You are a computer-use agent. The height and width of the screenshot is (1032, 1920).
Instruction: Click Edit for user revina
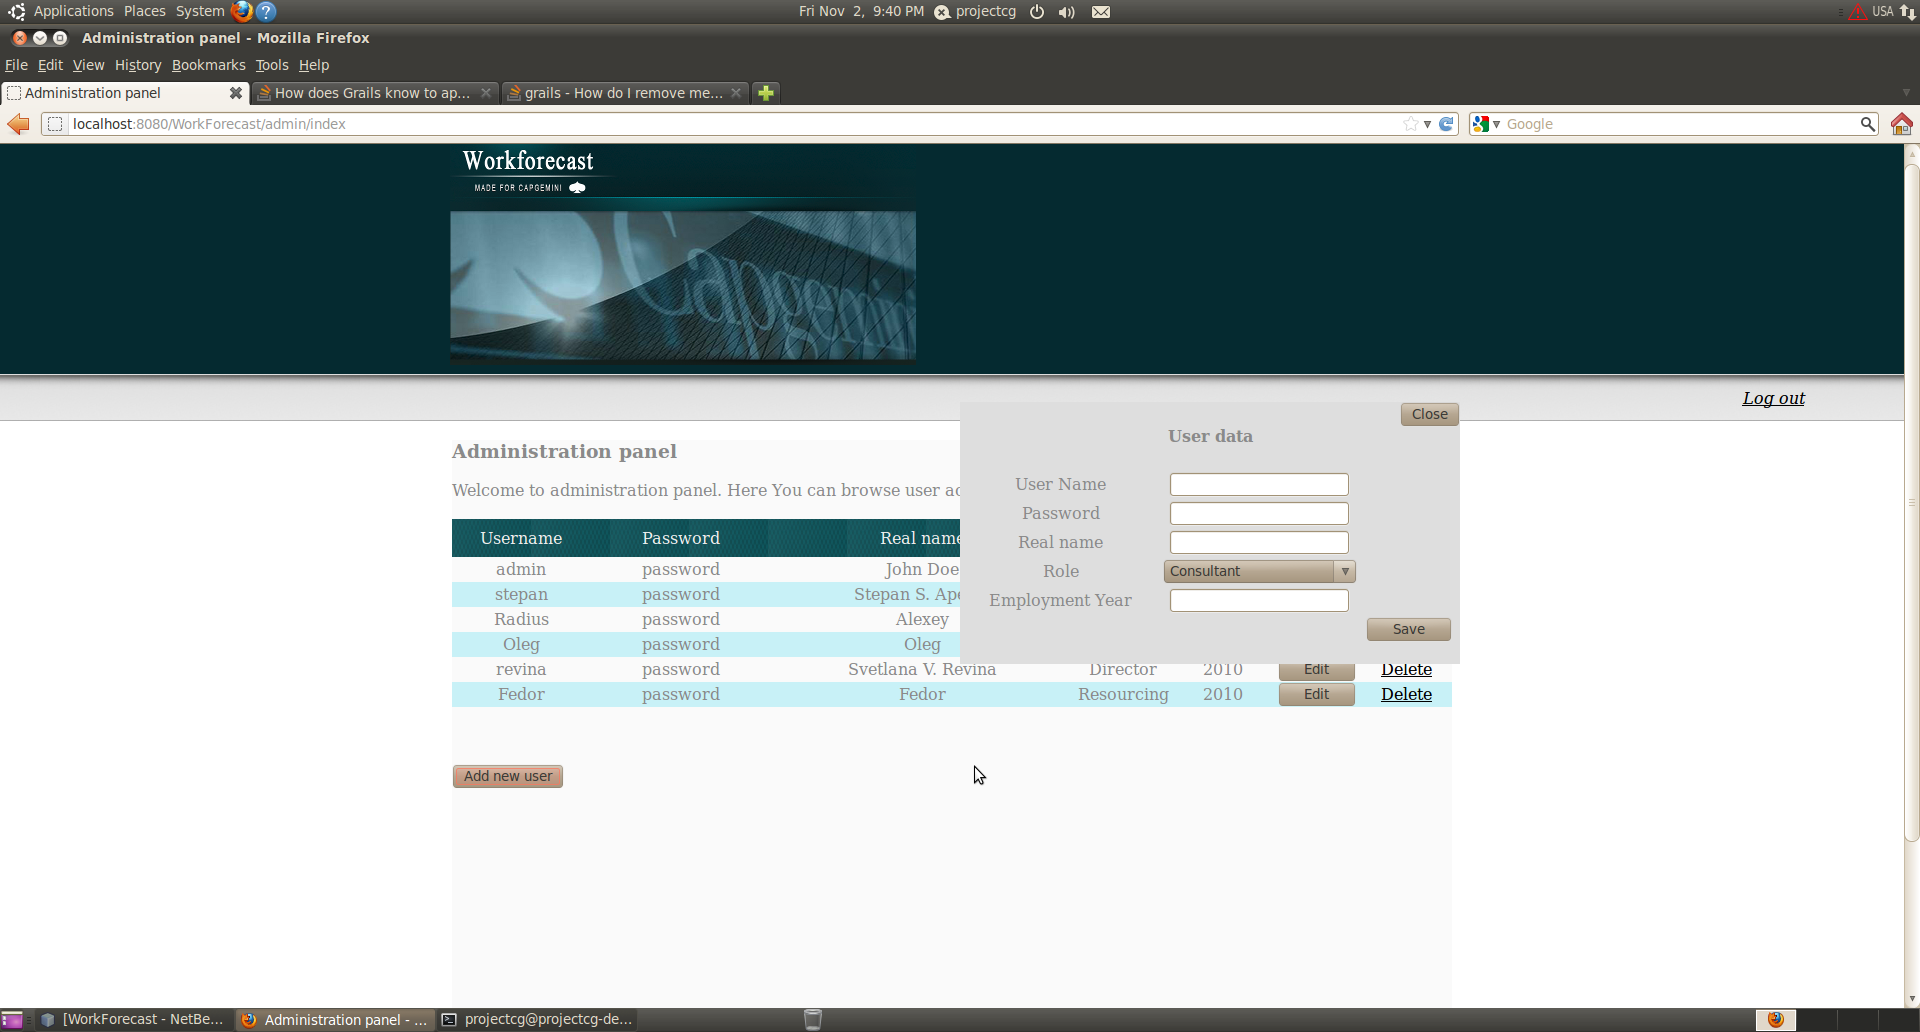click(1316, 671)
